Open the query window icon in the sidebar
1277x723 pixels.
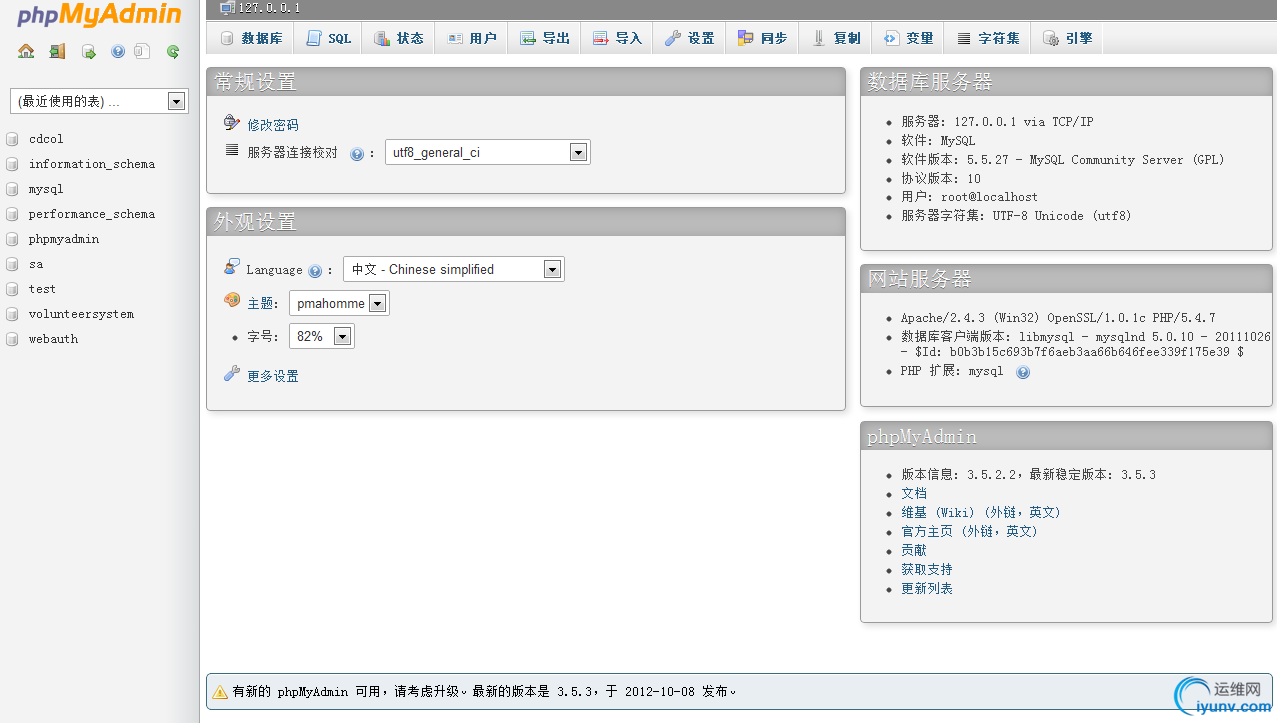tap(88, 51)
